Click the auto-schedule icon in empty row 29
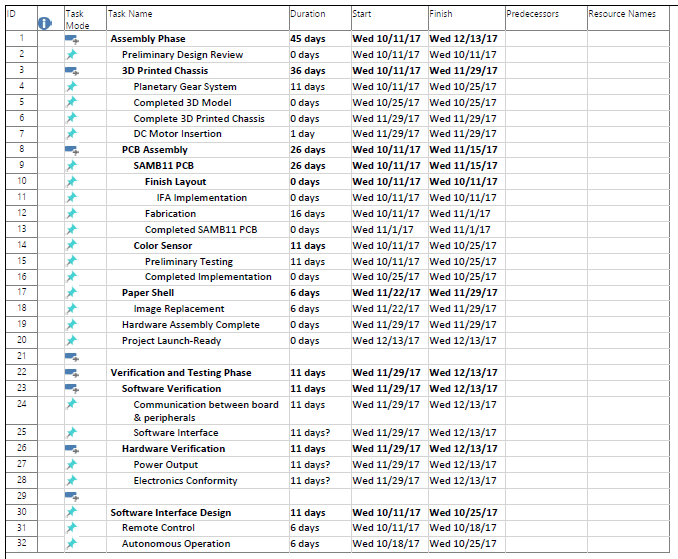Screen dimensions: 678x559 pos(72,496)
